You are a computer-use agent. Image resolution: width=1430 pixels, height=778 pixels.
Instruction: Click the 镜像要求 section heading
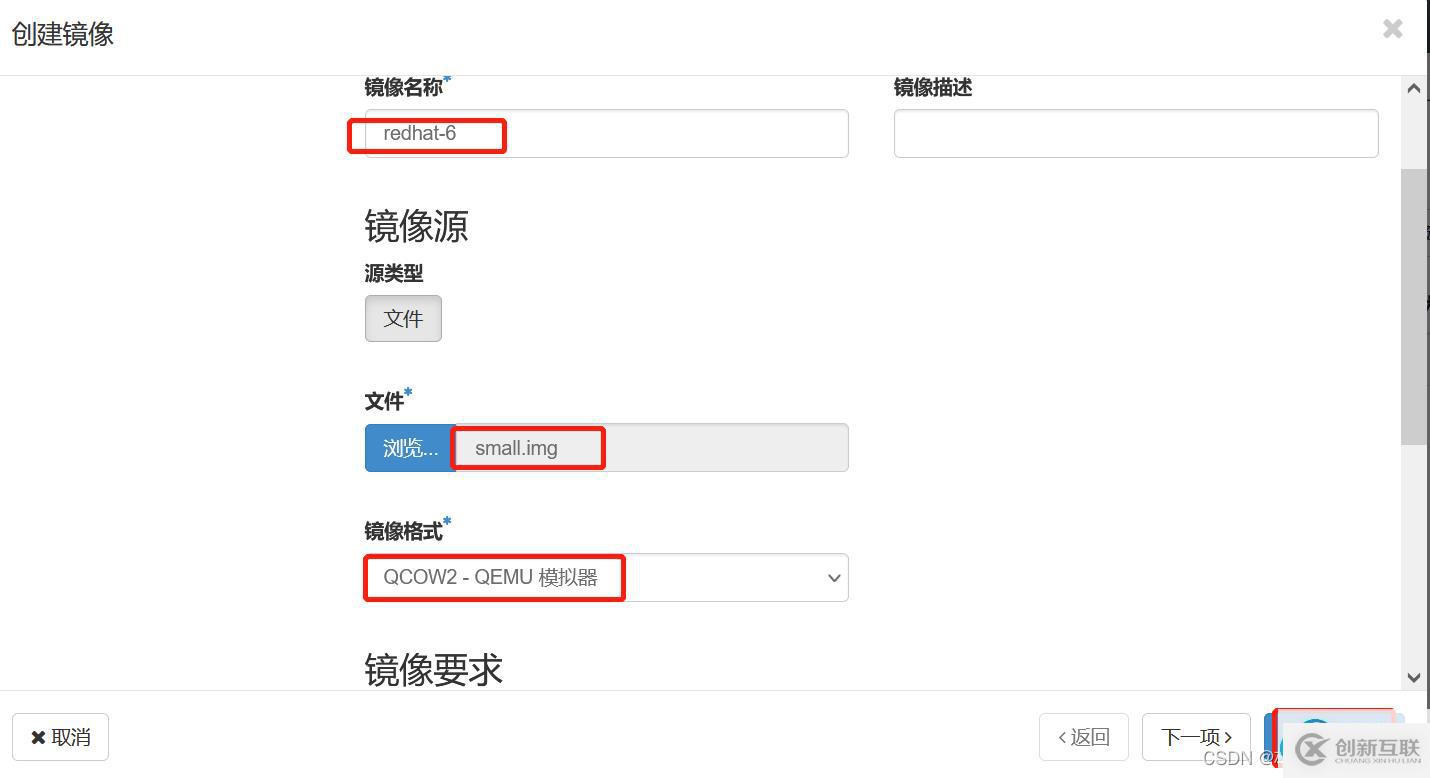(x=433, y=670)
